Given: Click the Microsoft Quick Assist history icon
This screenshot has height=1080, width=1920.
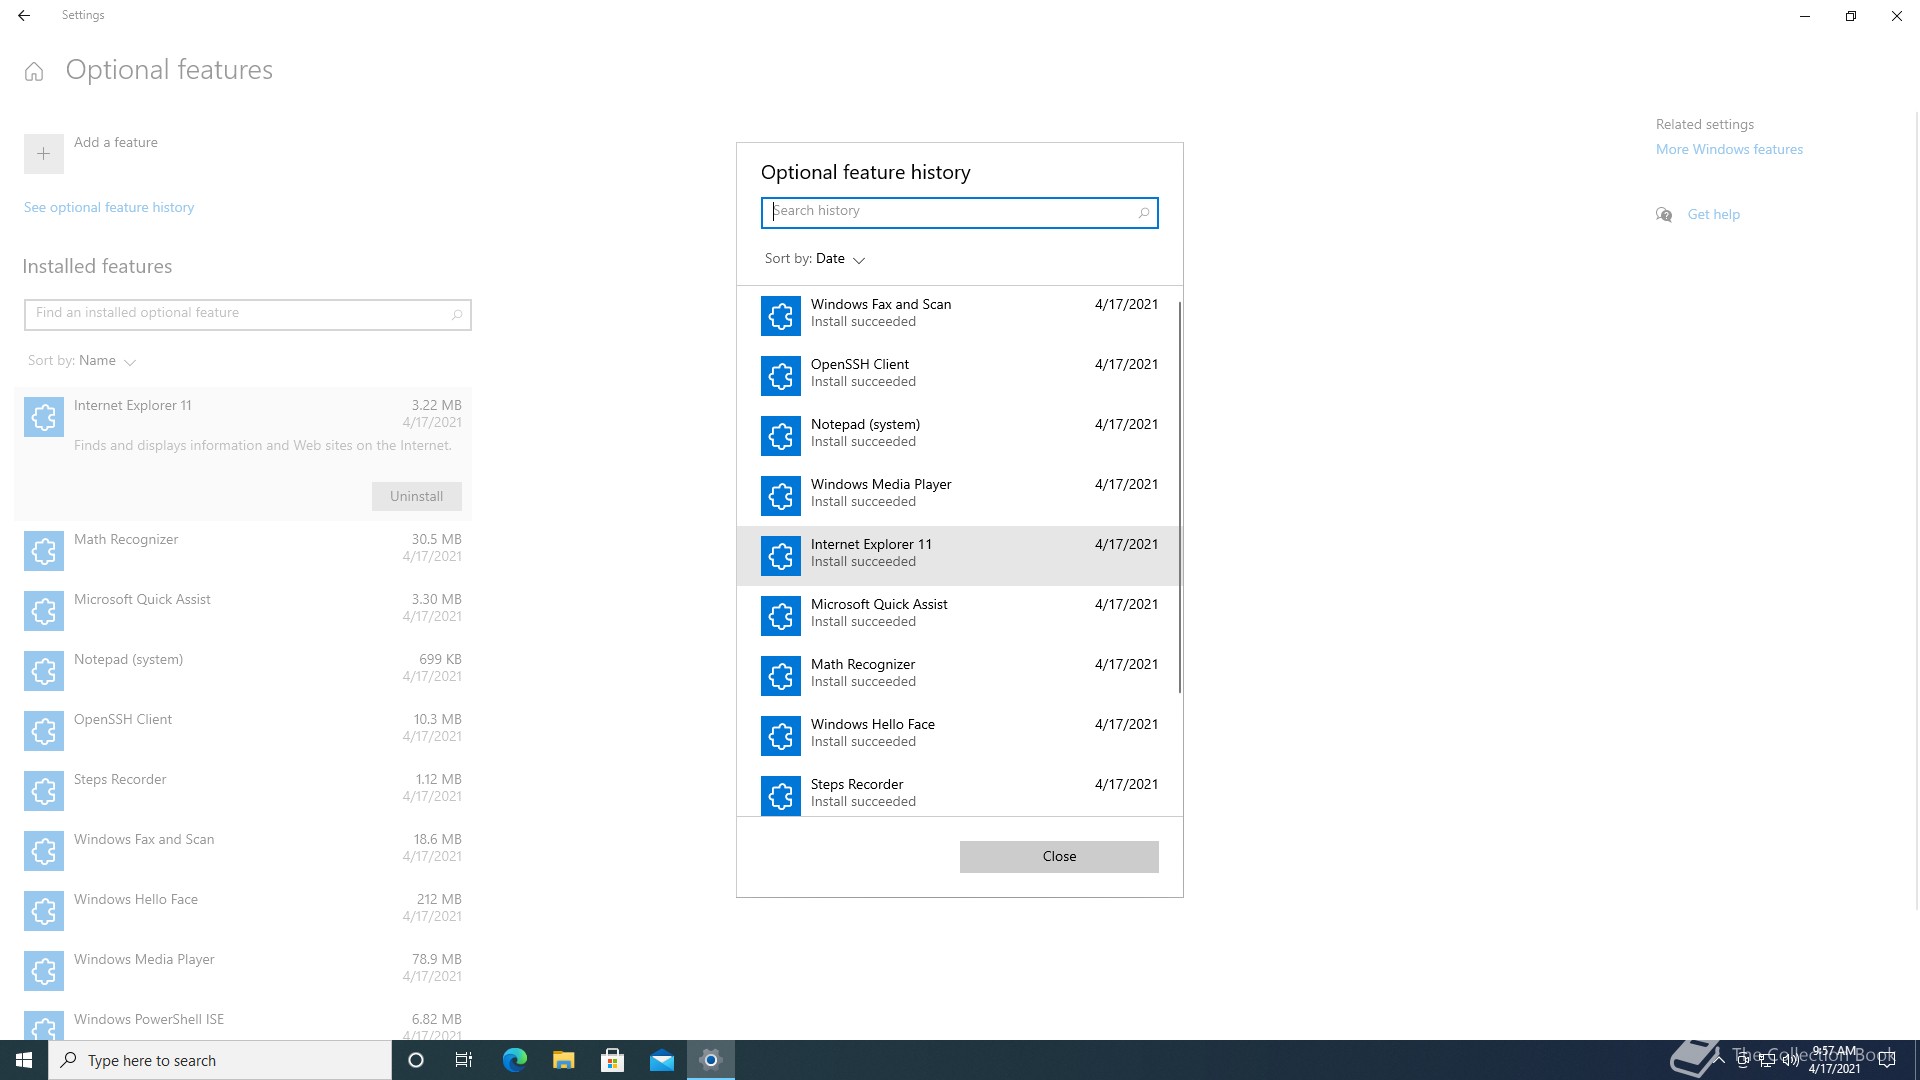Looking at the screenshot, I should 780,616.
